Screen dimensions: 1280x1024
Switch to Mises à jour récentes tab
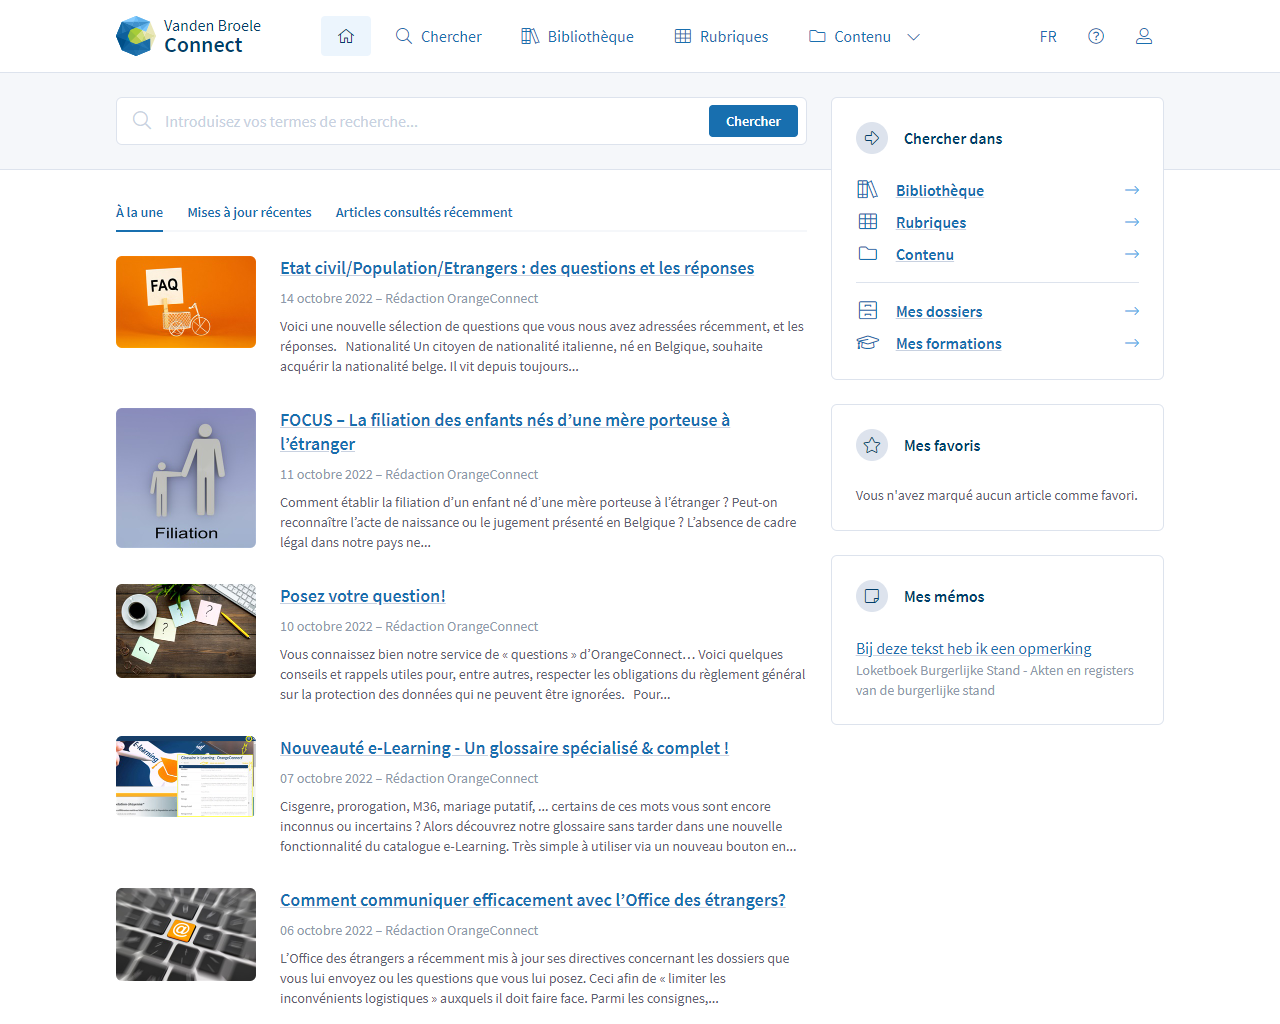[x=249, y=212]
